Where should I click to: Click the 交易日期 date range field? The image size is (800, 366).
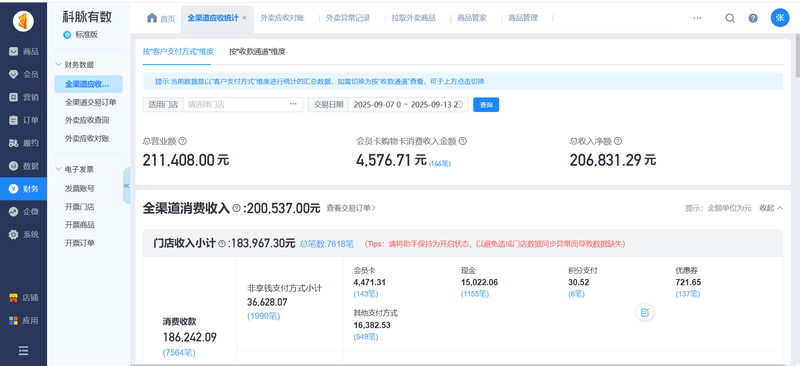pyautogui.click(x=408, y=105)
